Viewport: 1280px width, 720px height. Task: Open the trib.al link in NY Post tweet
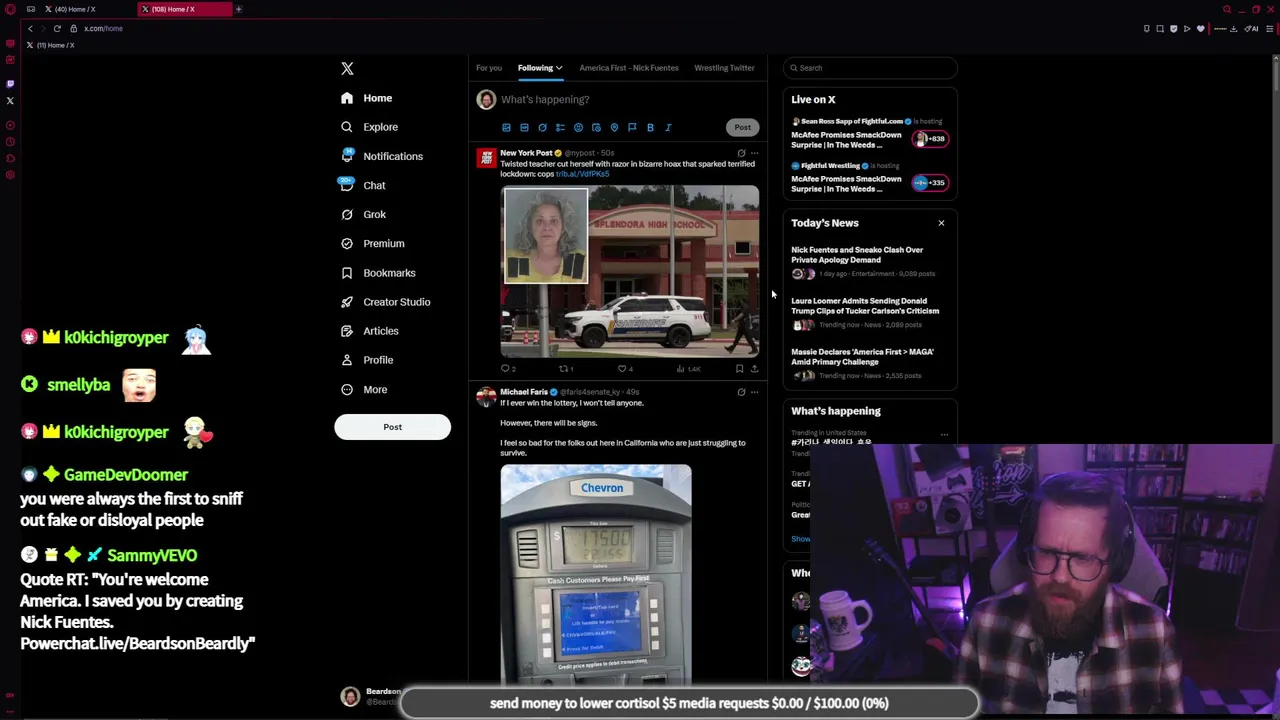pyautogui.click(x=582, y=174)
